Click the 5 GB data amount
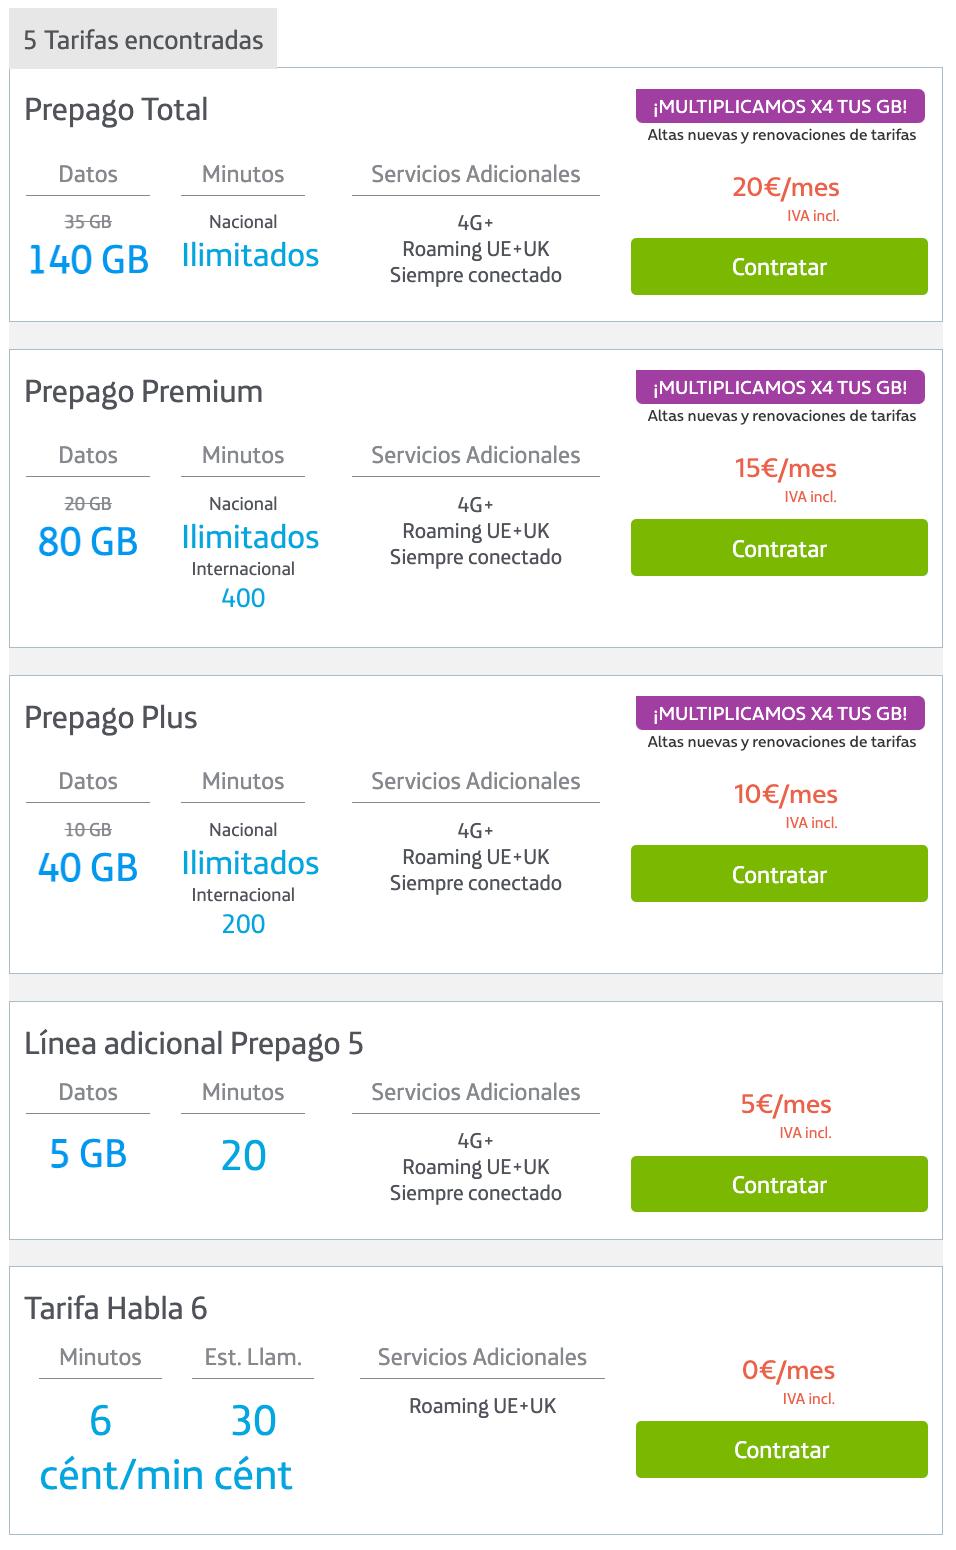Viewport: 956px width, 1550px height. 88,1155
